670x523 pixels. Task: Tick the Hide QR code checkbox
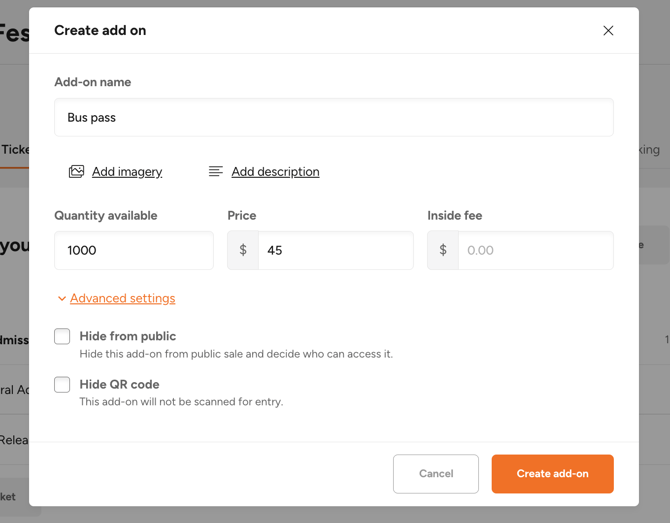pos(62,384)
